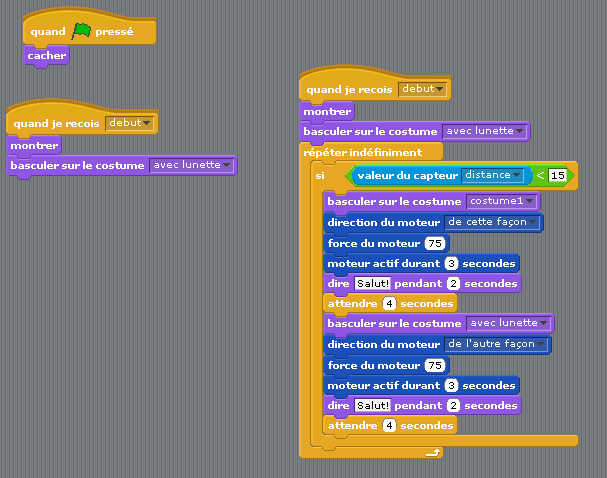Click the second 'direction du moteur' block label
Screen dimensions: 607x478
click(384, 344)
